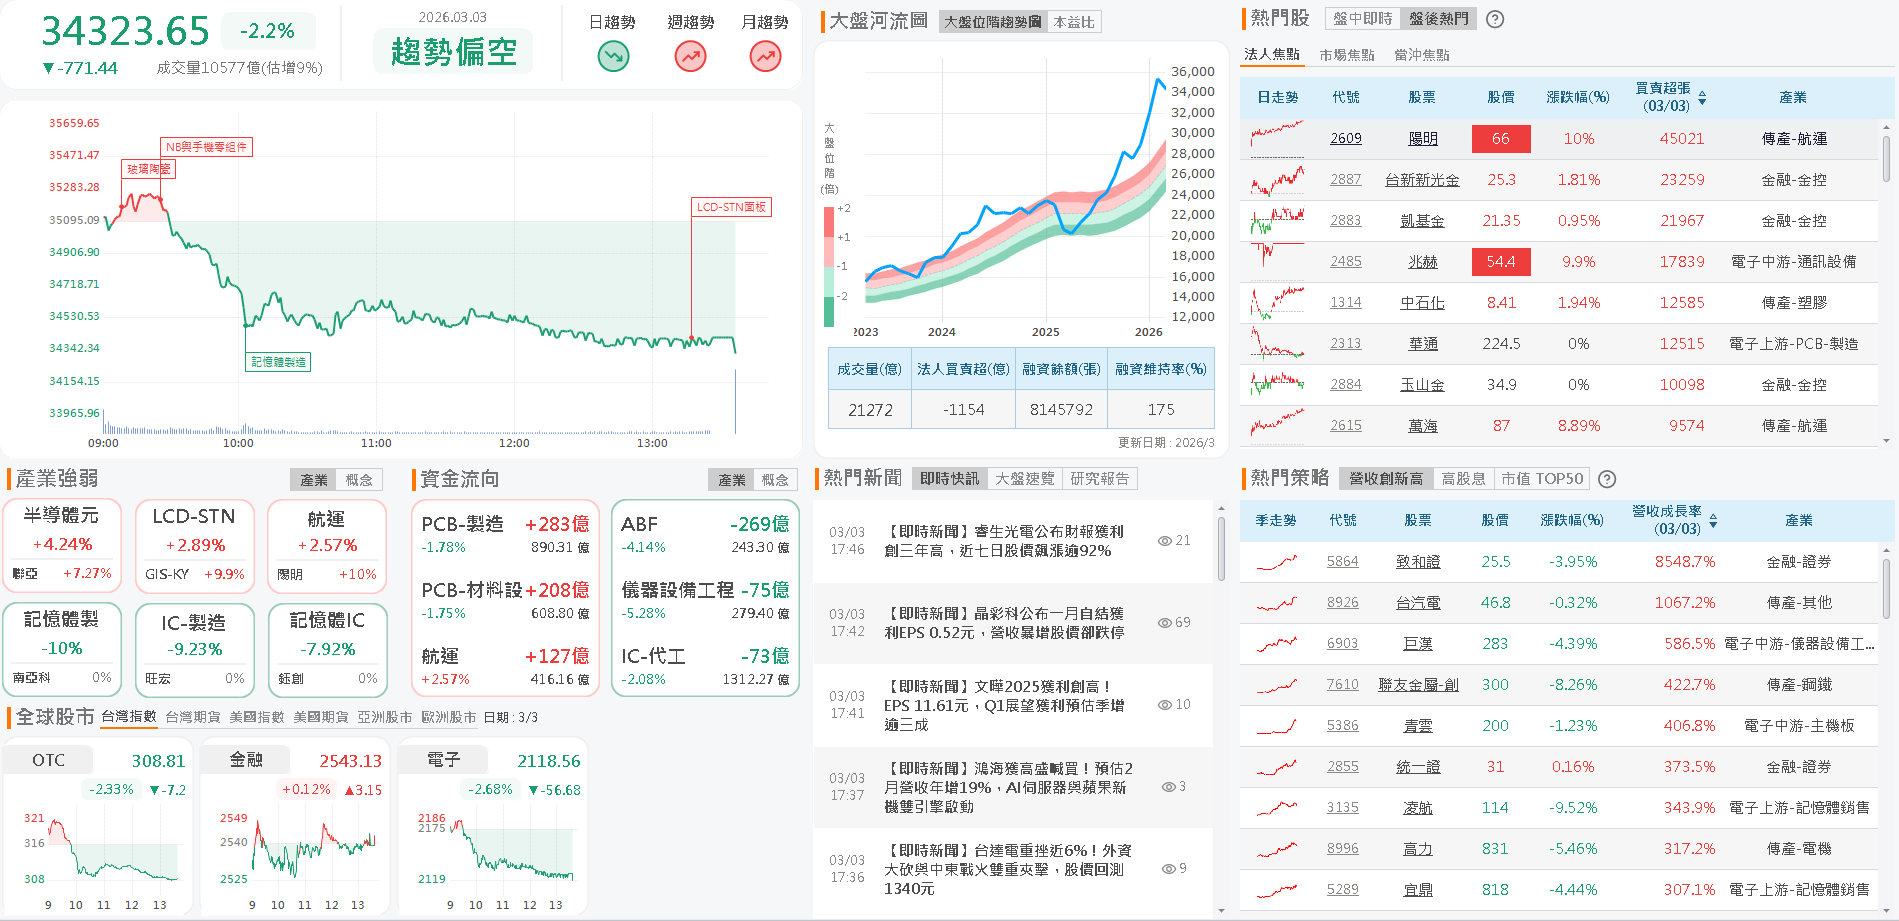This screenshot has height=921, width=1899.
Task: Switch to 盤中即時 in 熱門股 panel
Action: (x=1361, y=18)
